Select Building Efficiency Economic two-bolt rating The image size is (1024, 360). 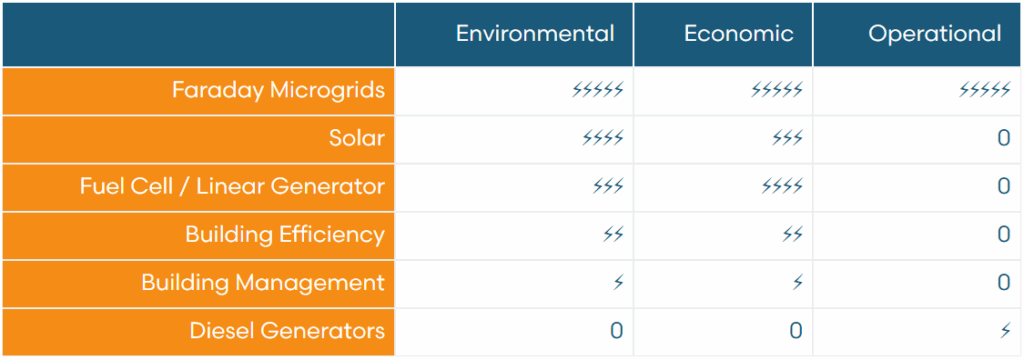(792, 235)
